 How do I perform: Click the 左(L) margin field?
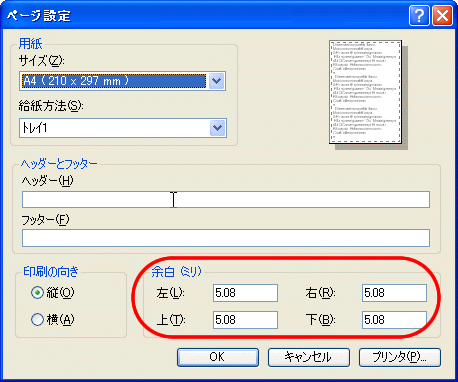(245, 293)
